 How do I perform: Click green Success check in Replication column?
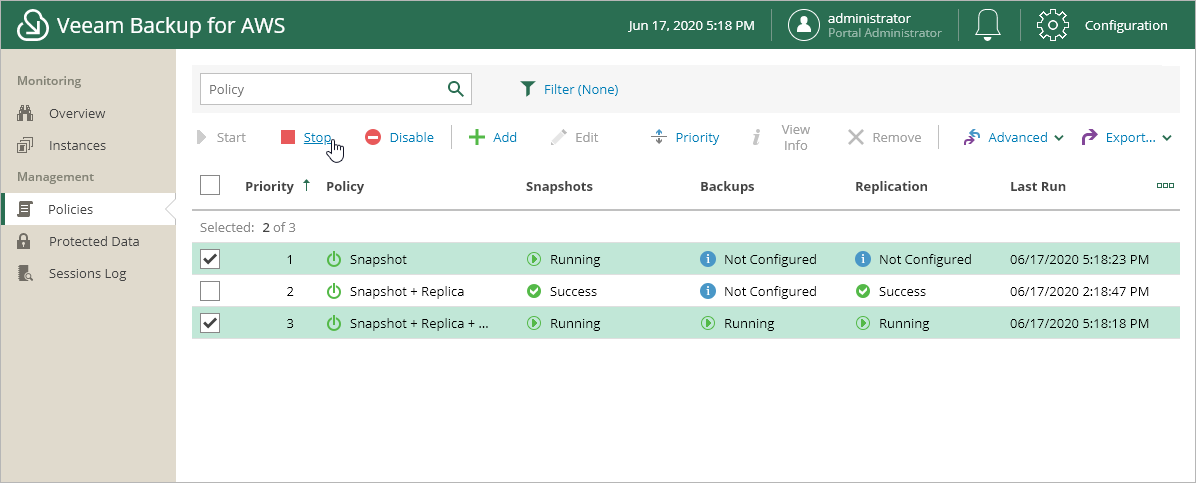[863, 291]
